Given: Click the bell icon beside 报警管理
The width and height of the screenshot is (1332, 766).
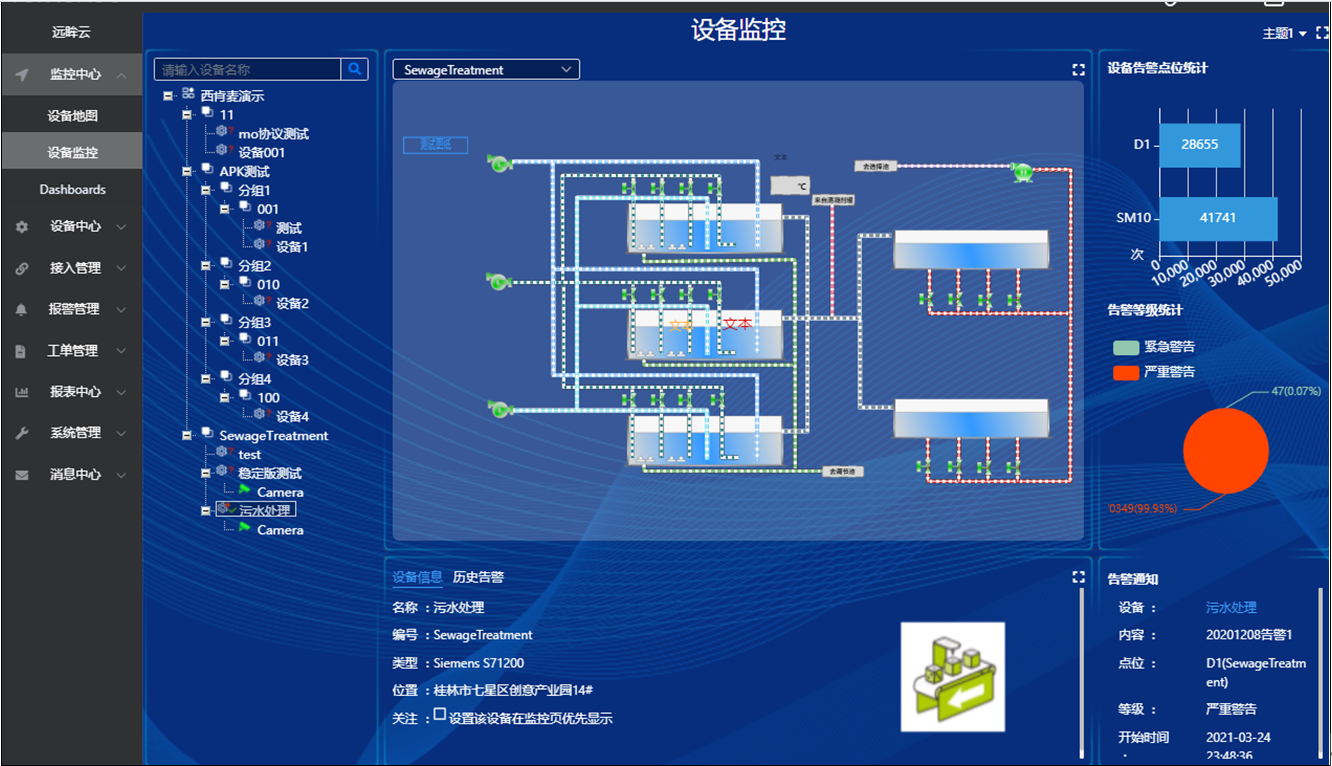Looking at the screenshot, I should pos(21,310).
